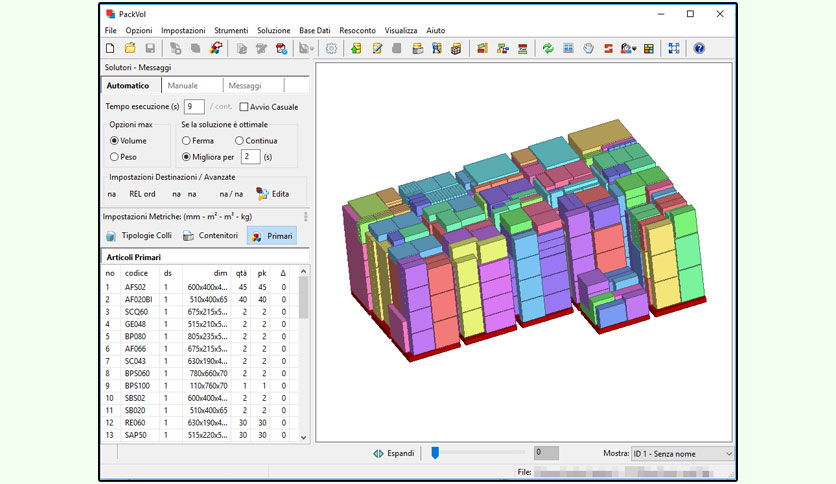Click the notepad with pencil edit icon
The image size is (836, 484).
tap(377, 49)
